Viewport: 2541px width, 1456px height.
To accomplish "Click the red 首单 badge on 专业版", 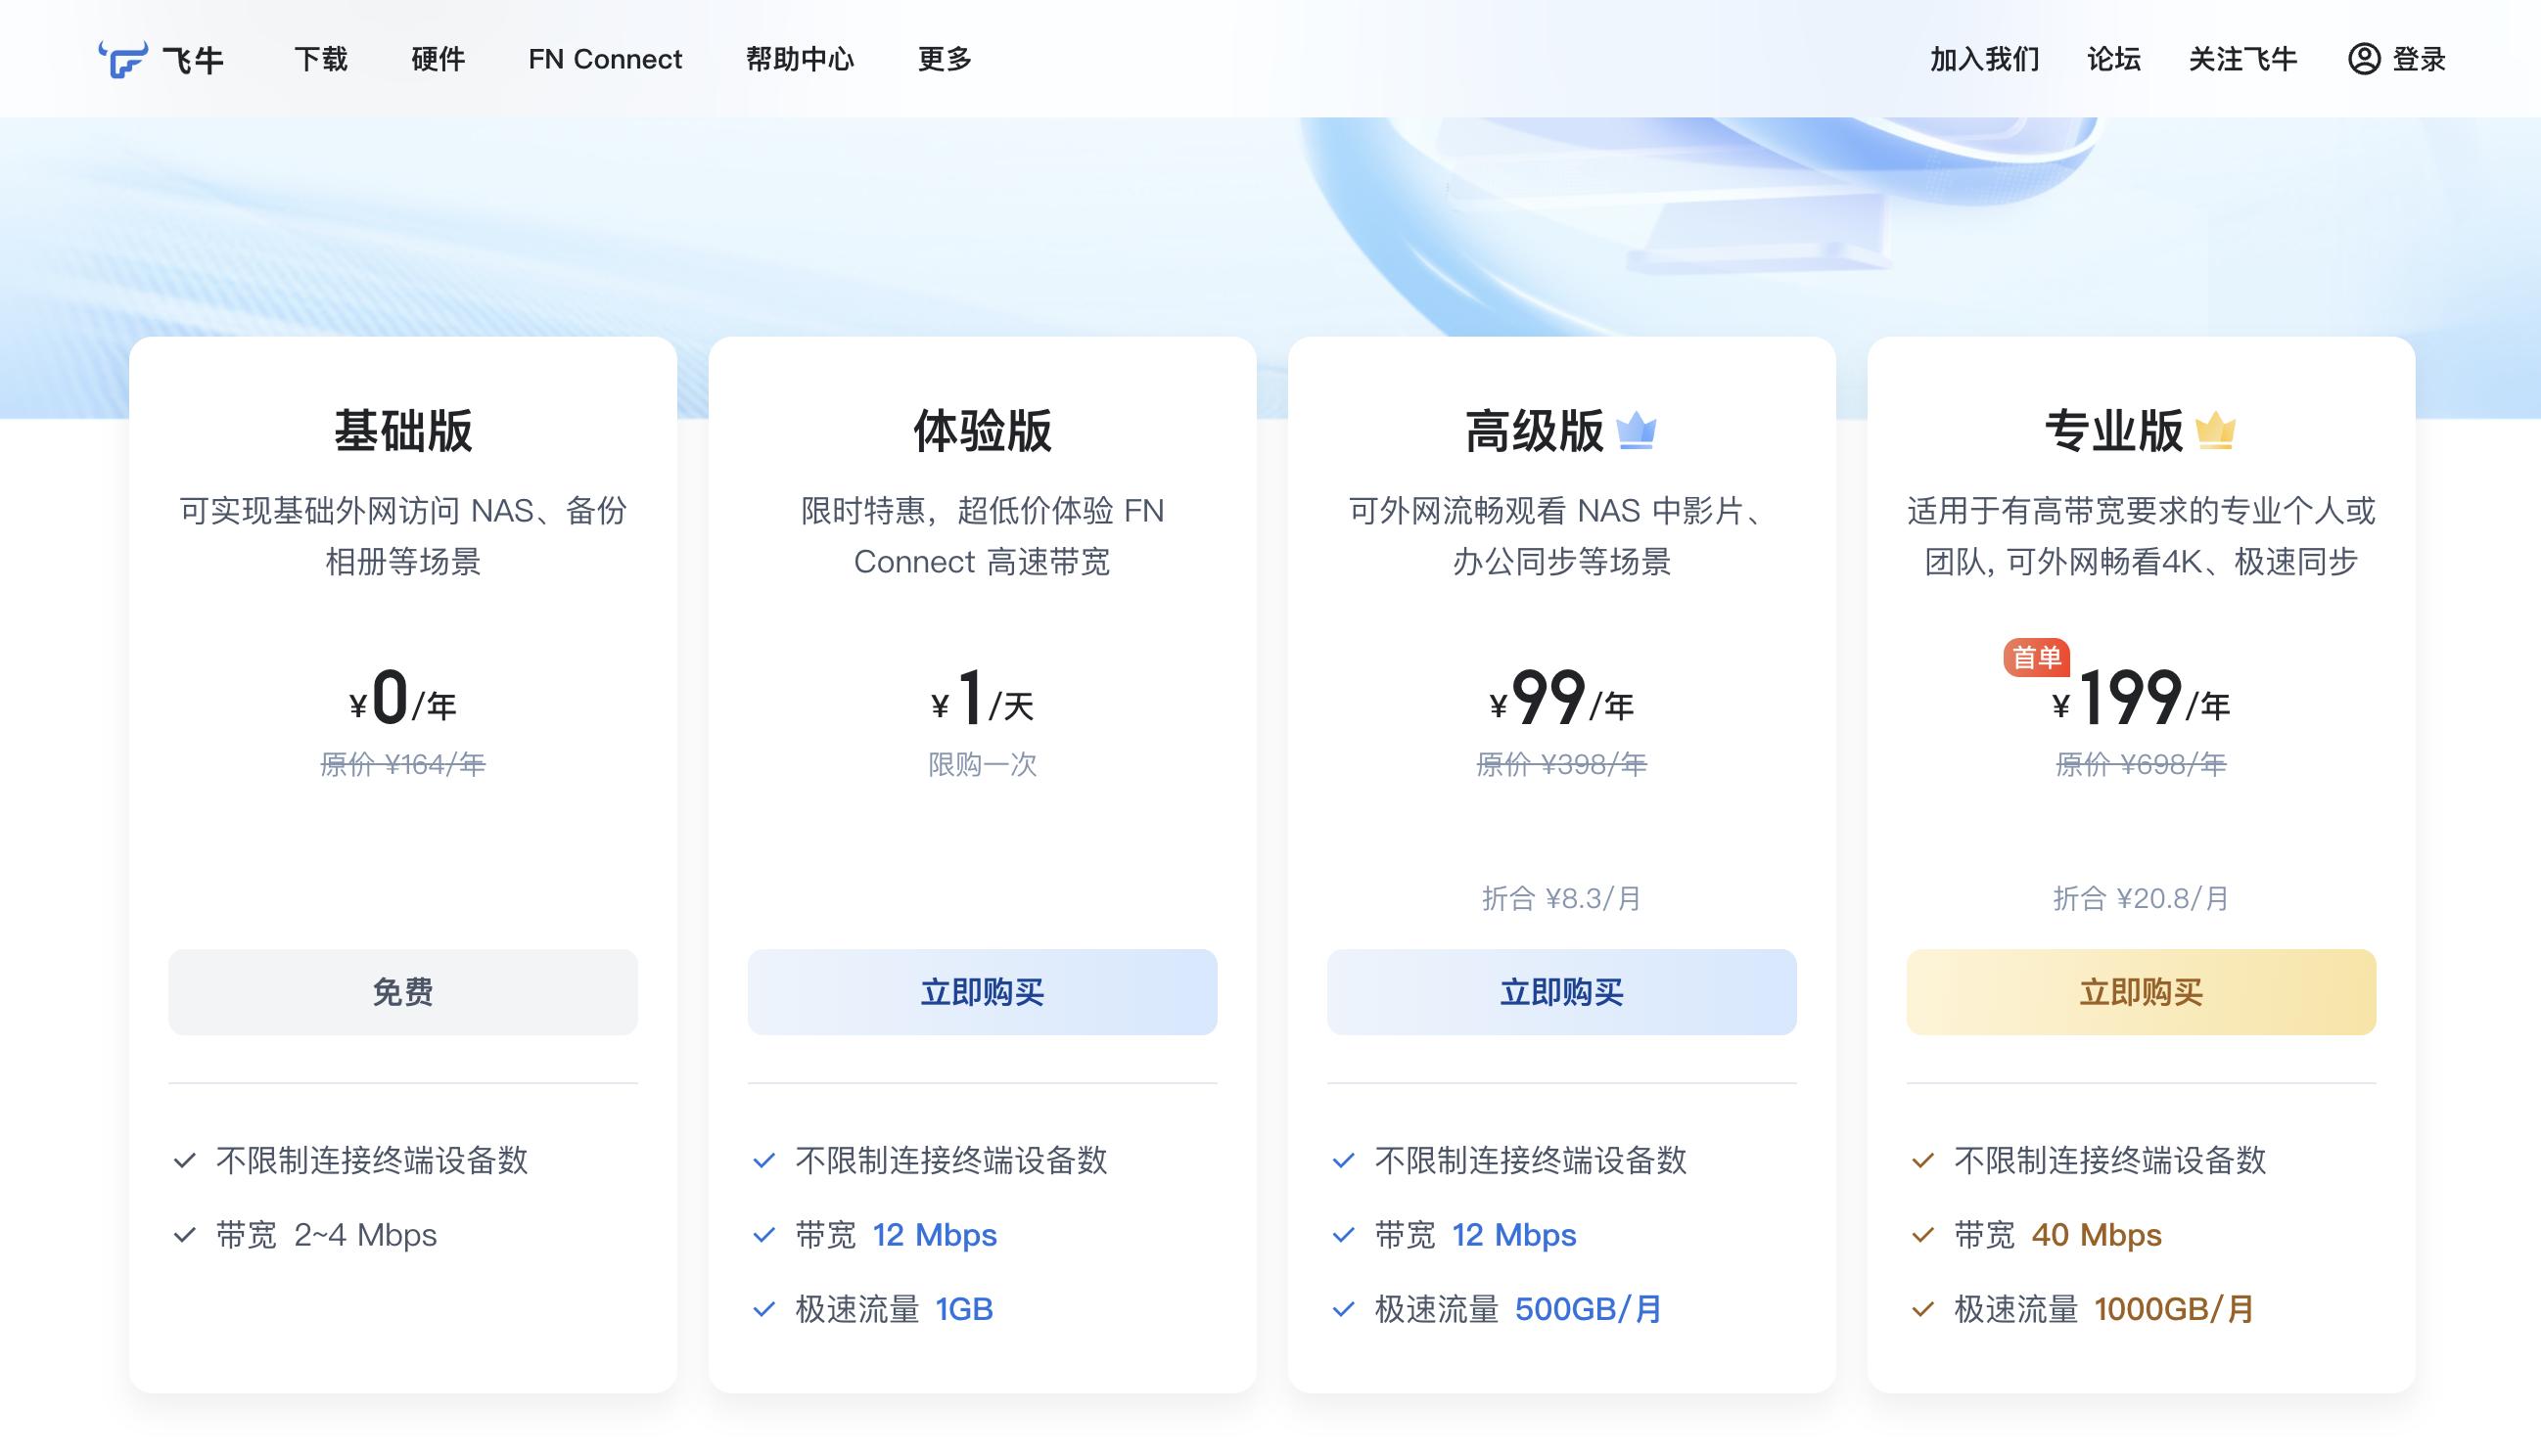I will click(x=2035, y=657).
